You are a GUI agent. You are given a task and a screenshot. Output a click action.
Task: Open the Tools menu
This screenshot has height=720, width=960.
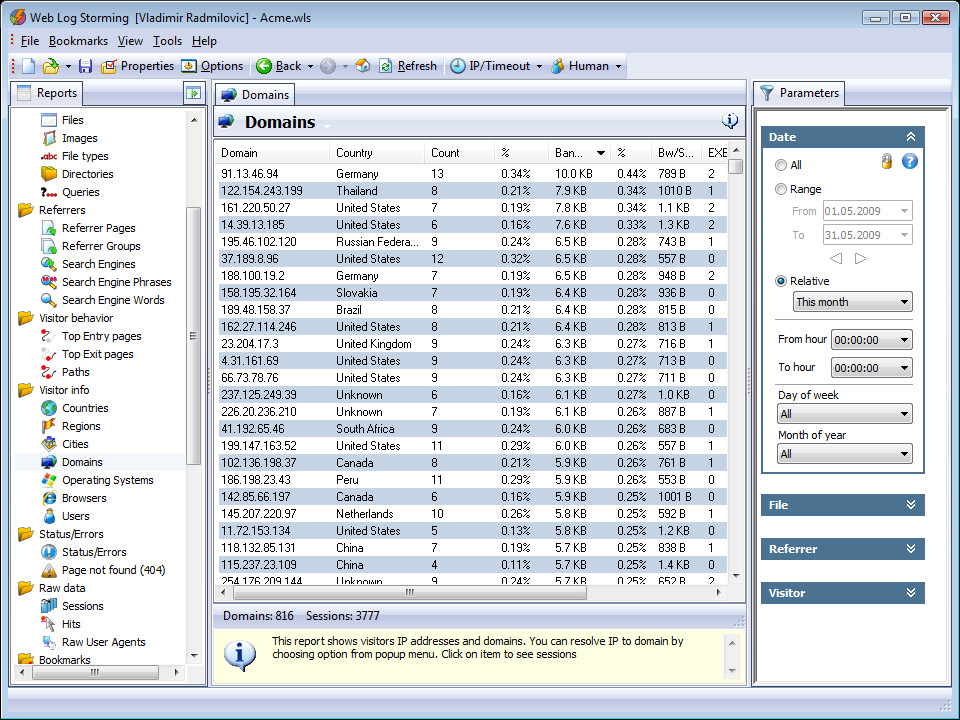coord(167,41)
